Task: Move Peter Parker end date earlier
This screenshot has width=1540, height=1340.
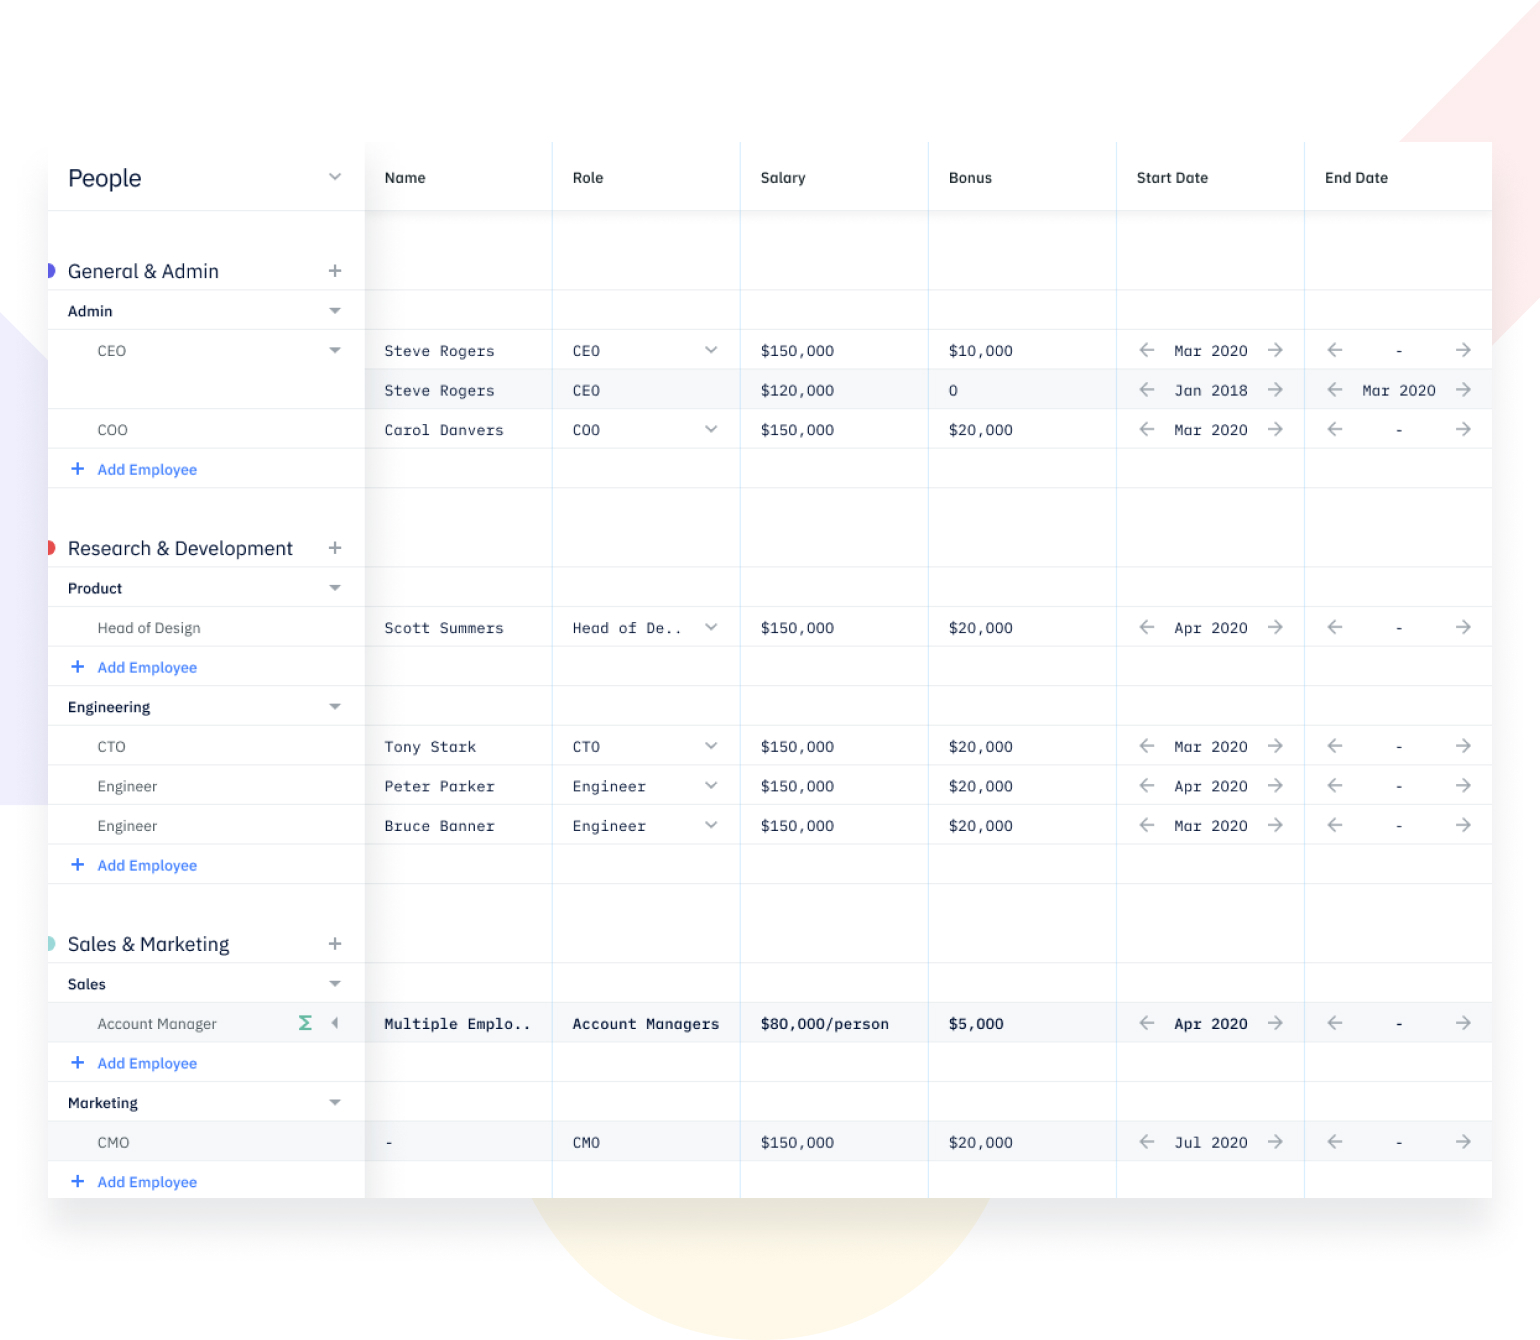Action: pos(1335,786)
